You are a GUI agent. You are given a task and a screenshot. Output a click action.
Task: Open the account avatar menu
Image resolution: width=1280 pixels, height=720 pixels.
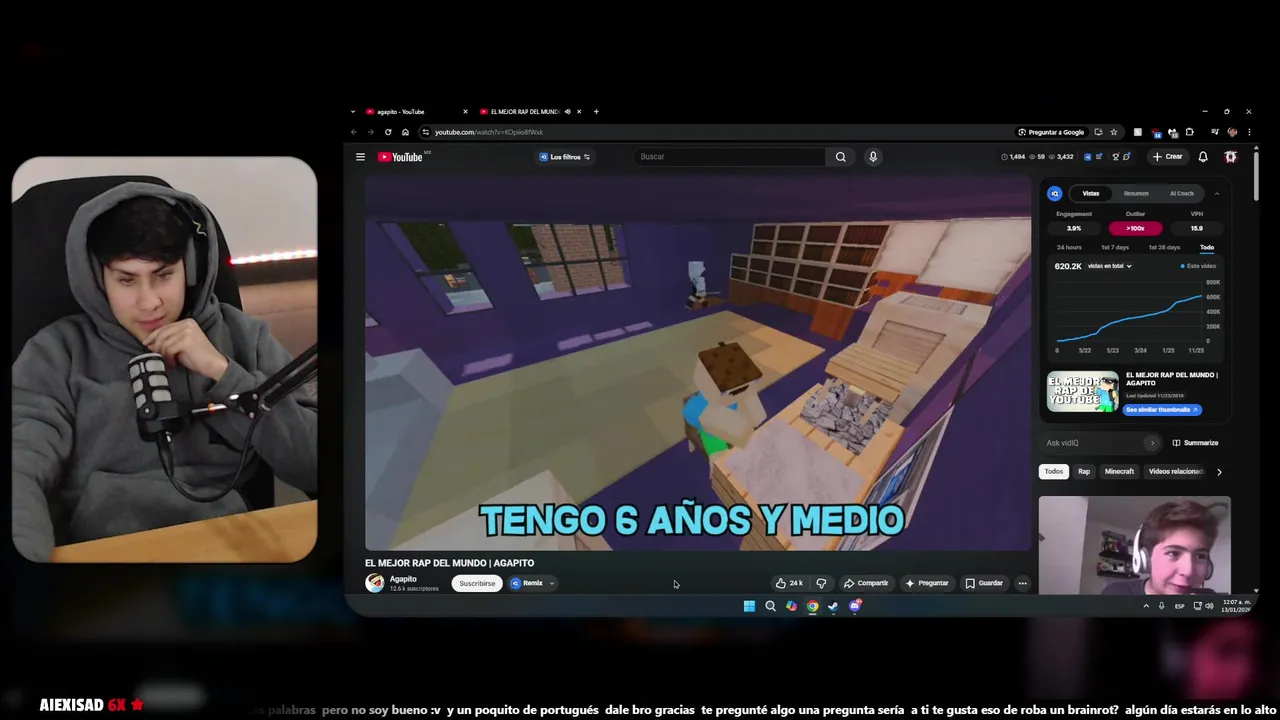pos(1231,157)
